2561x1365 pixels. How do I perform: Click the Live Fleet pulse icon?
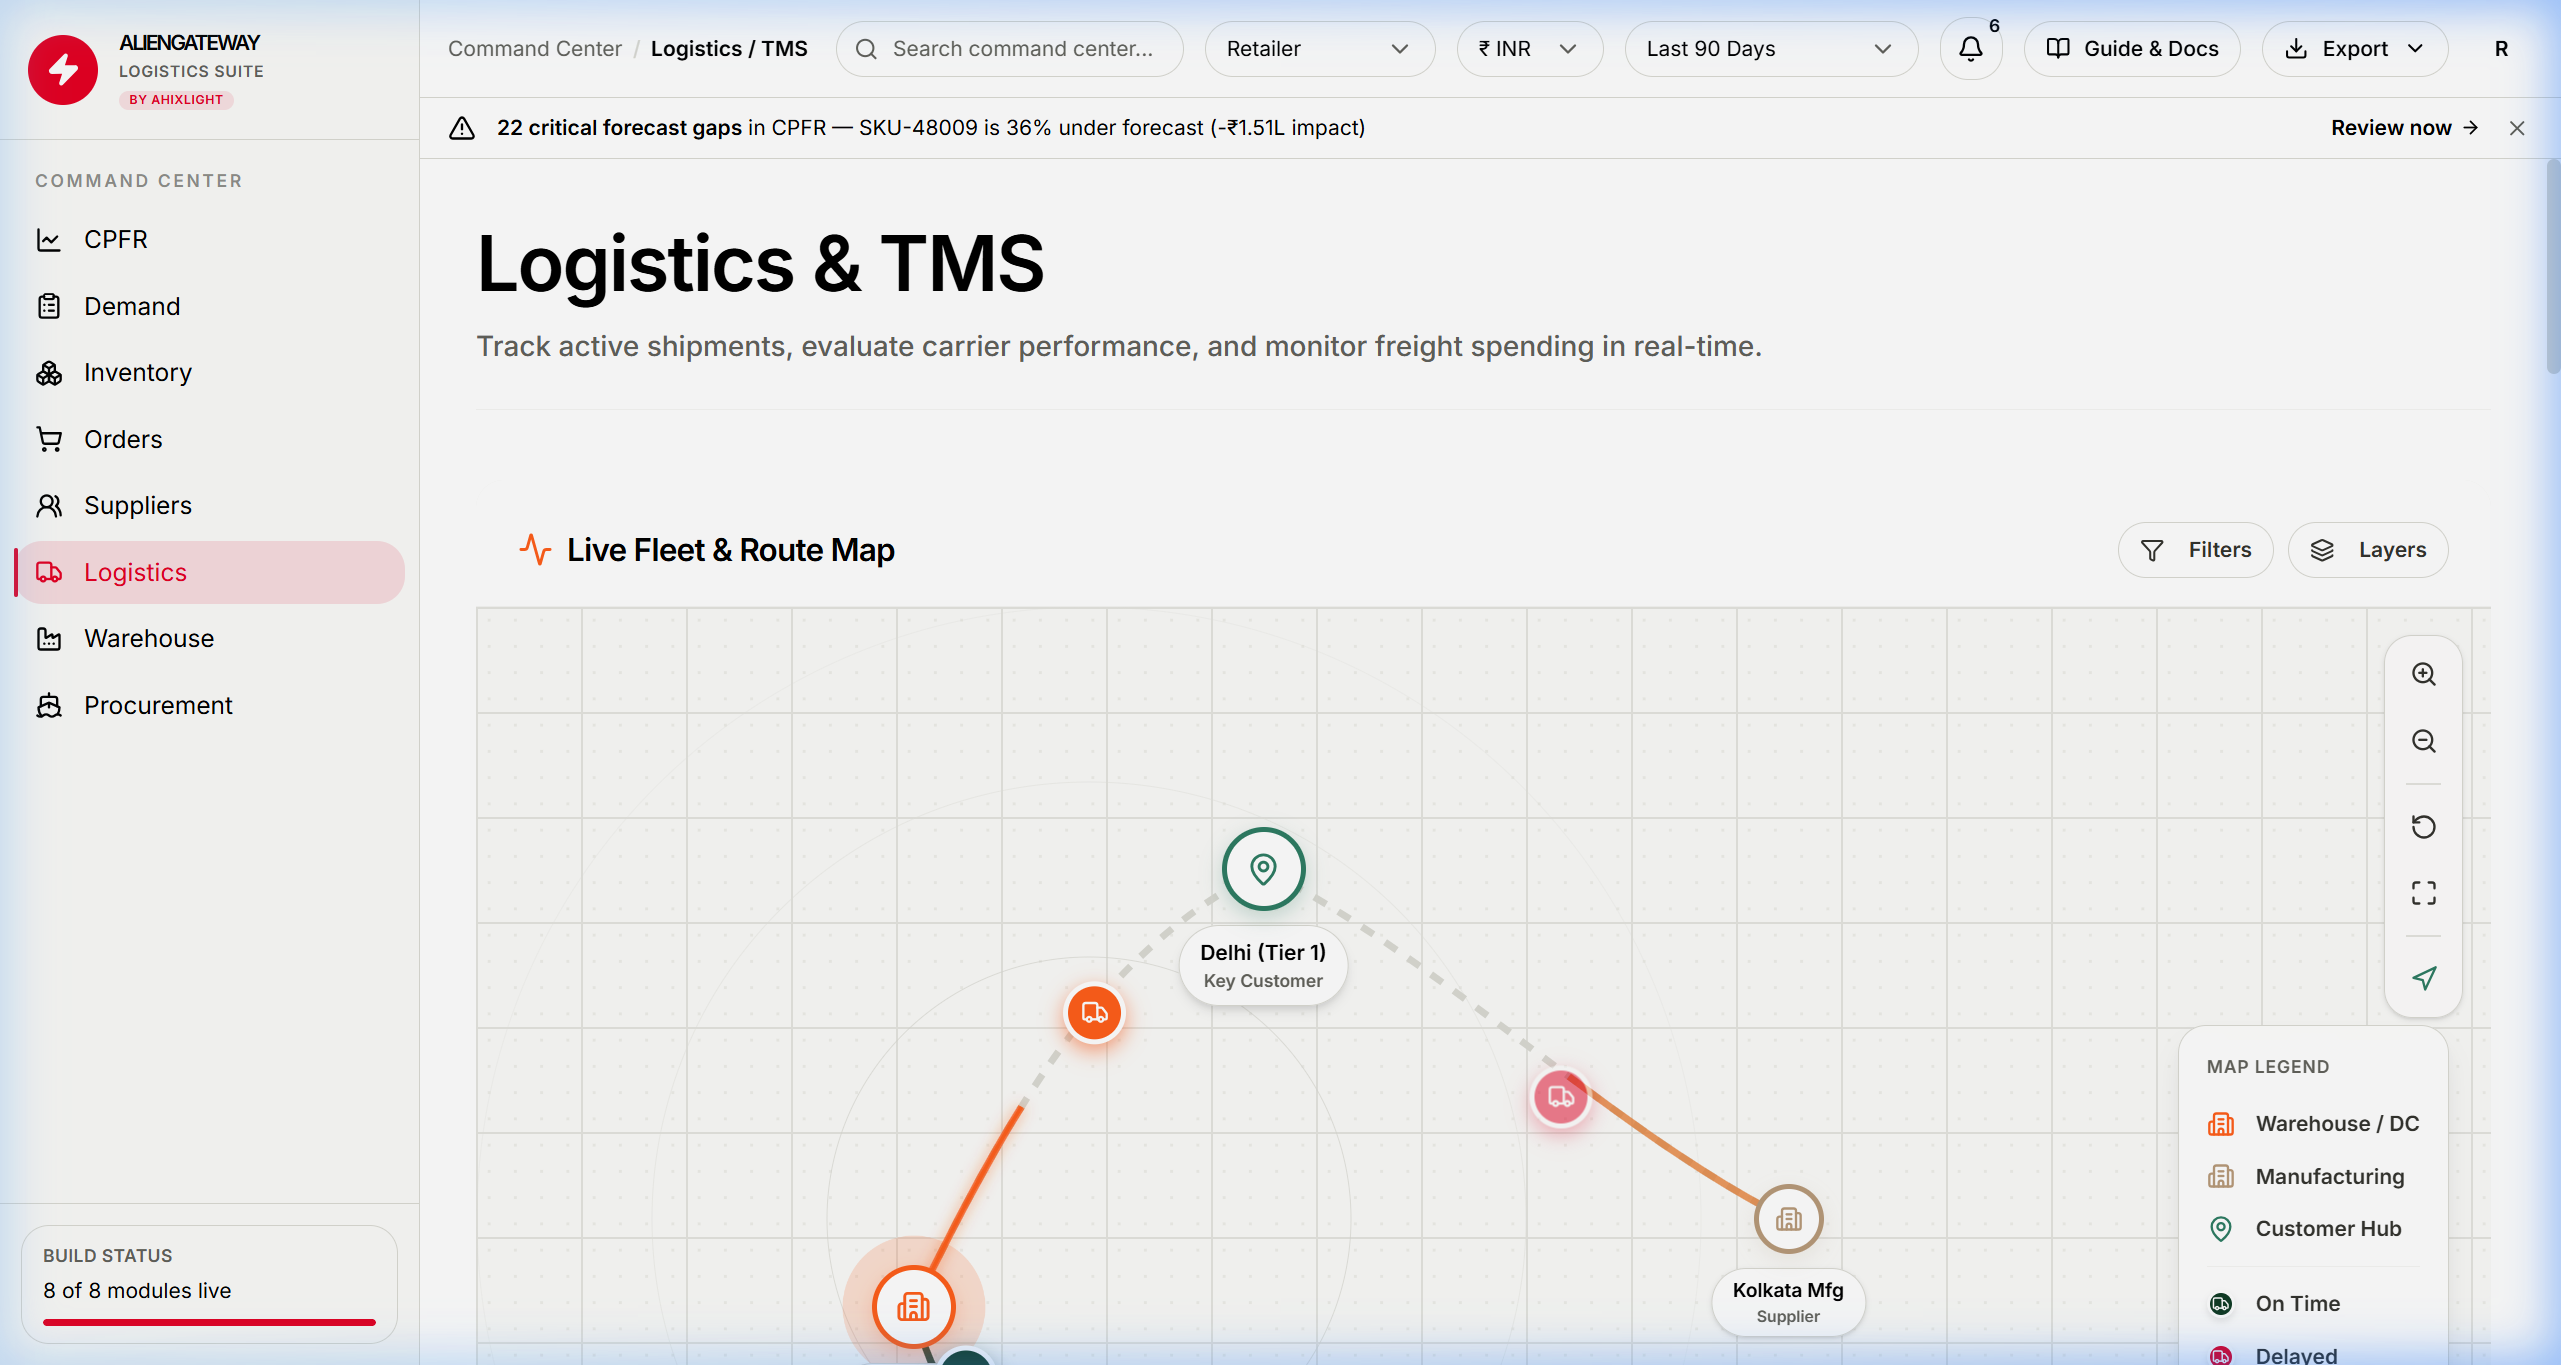coord(535,549)
